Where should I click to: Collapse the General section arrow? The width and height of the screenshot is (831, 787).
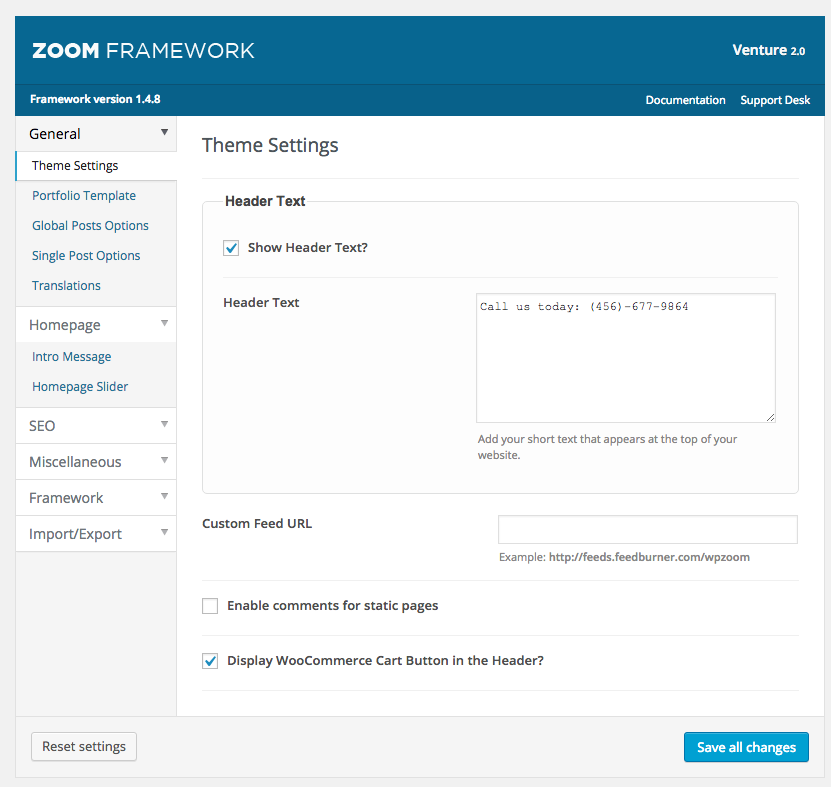click(x=164, y=132)
